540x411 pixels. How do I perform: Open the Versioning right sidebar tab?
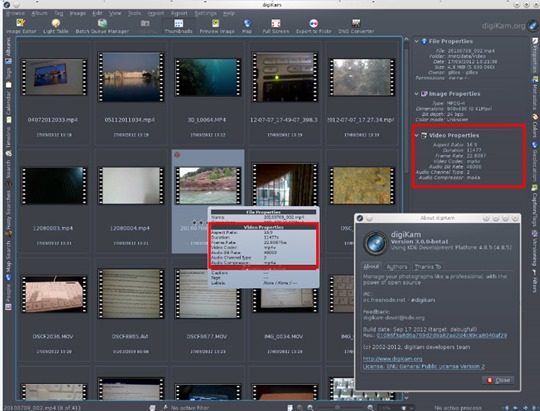(x=534, y=248)
